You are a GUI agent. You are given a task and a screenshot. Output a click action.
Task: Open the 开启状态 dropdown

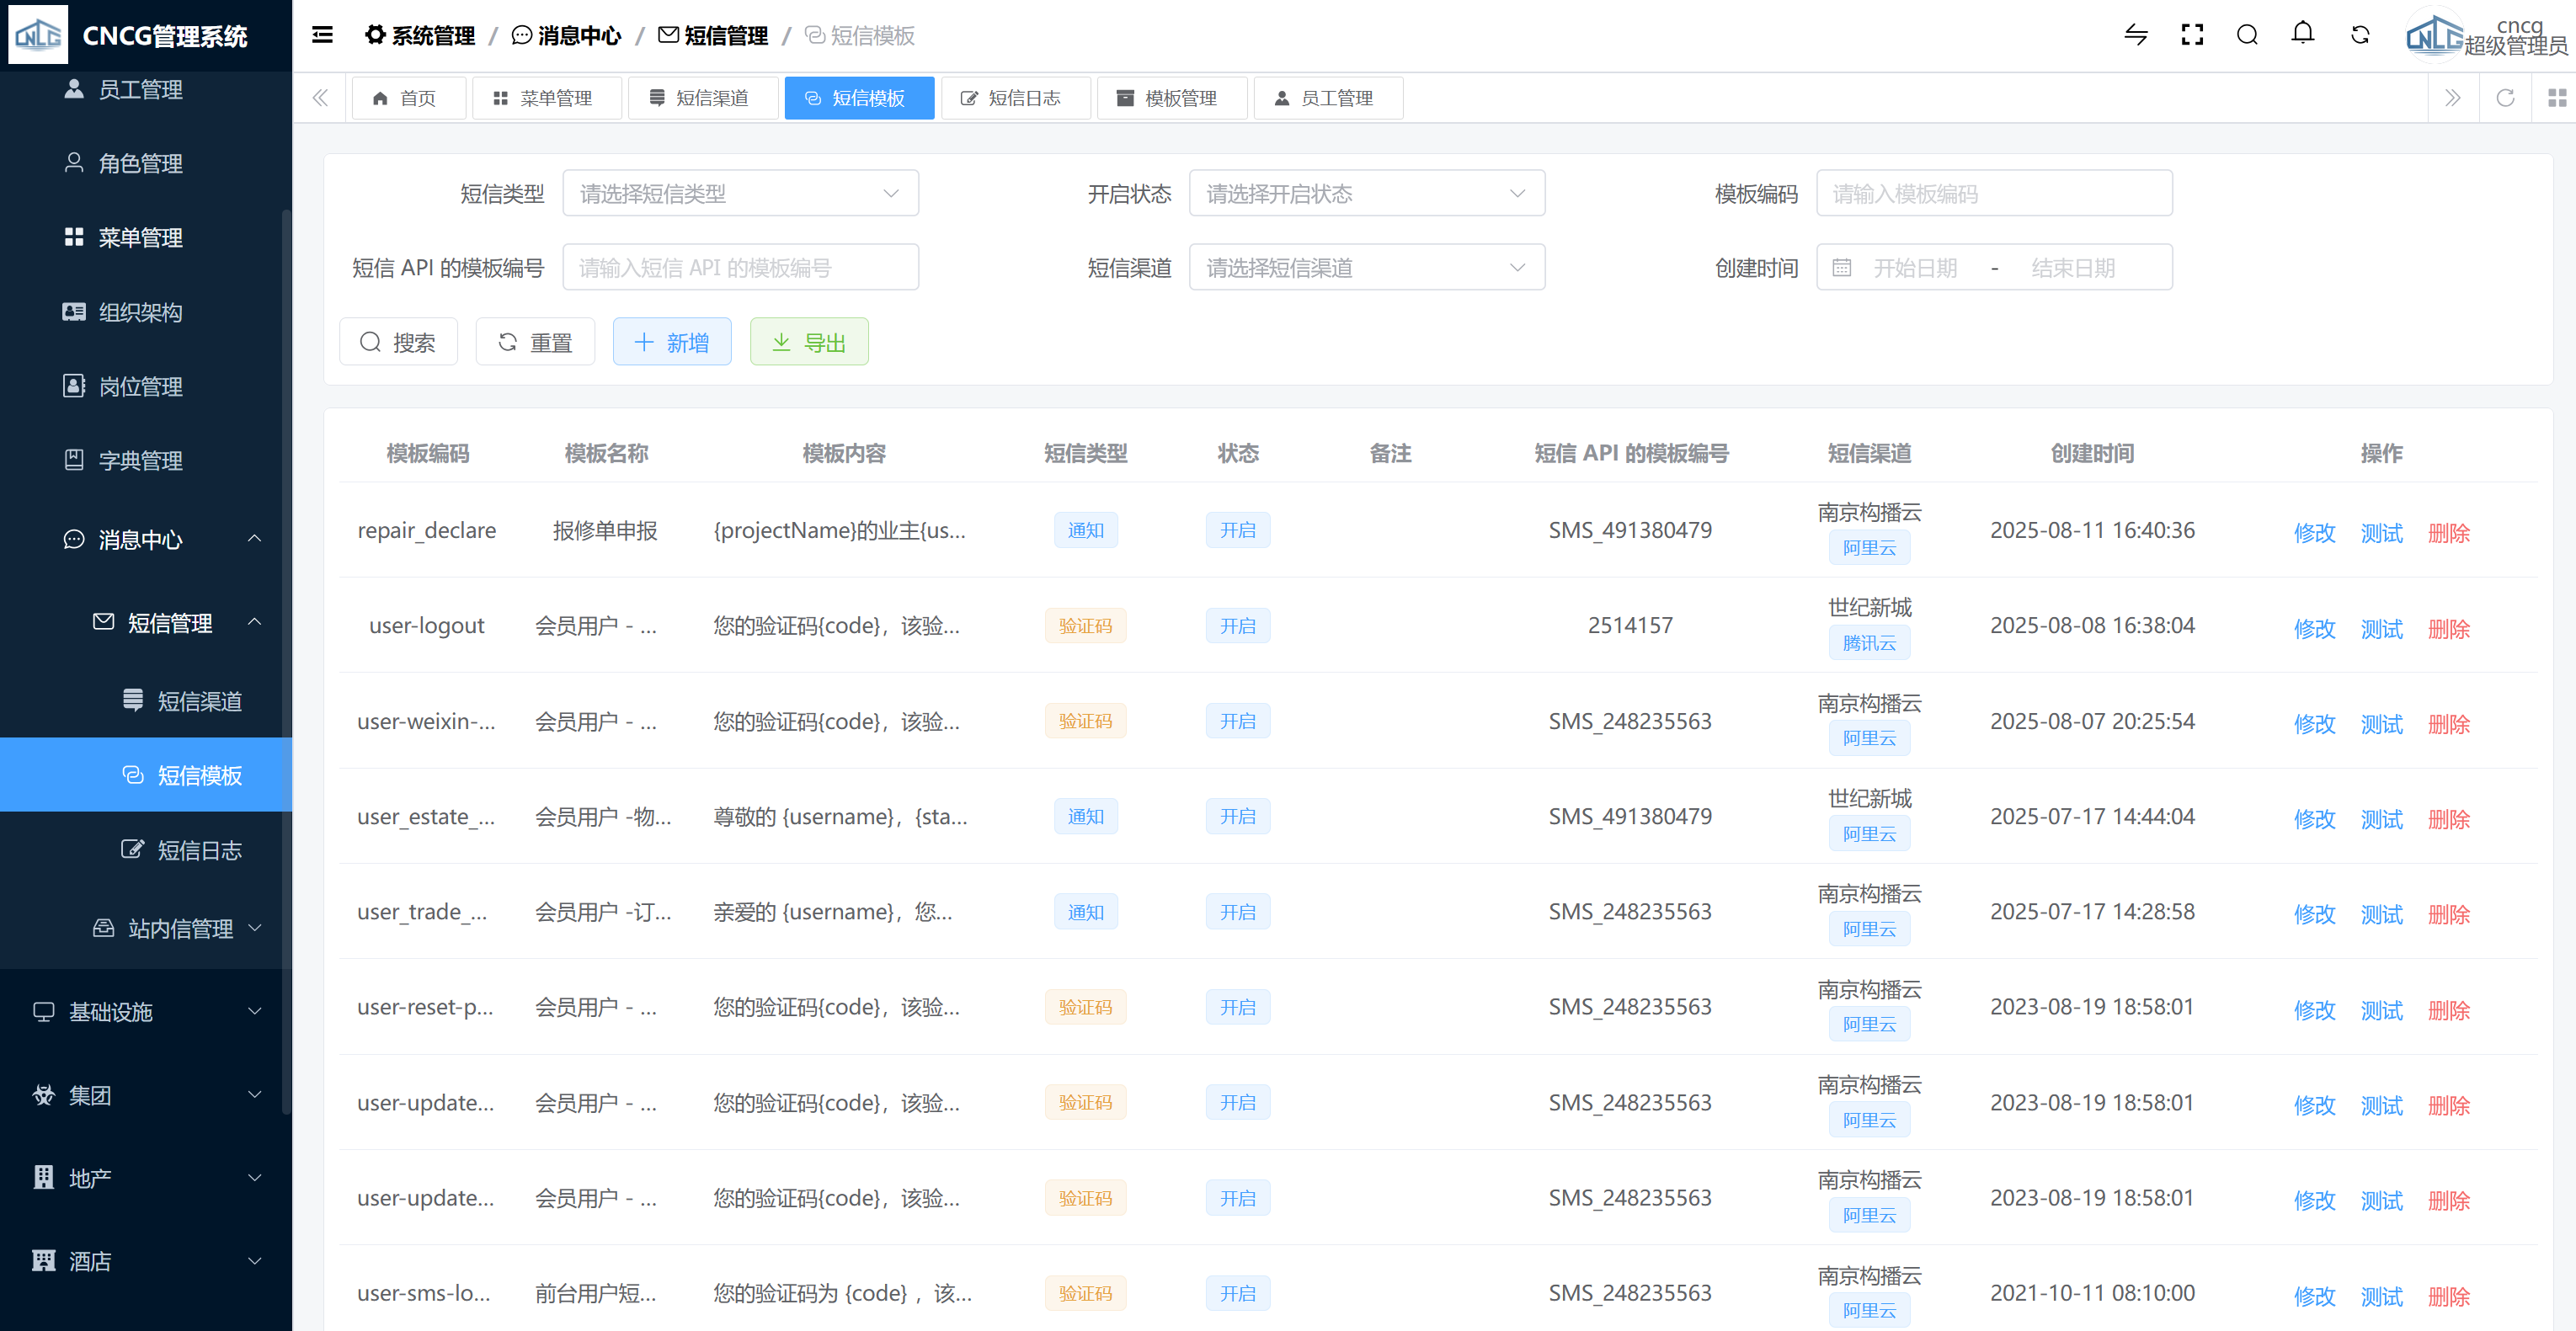[1366, 193]
